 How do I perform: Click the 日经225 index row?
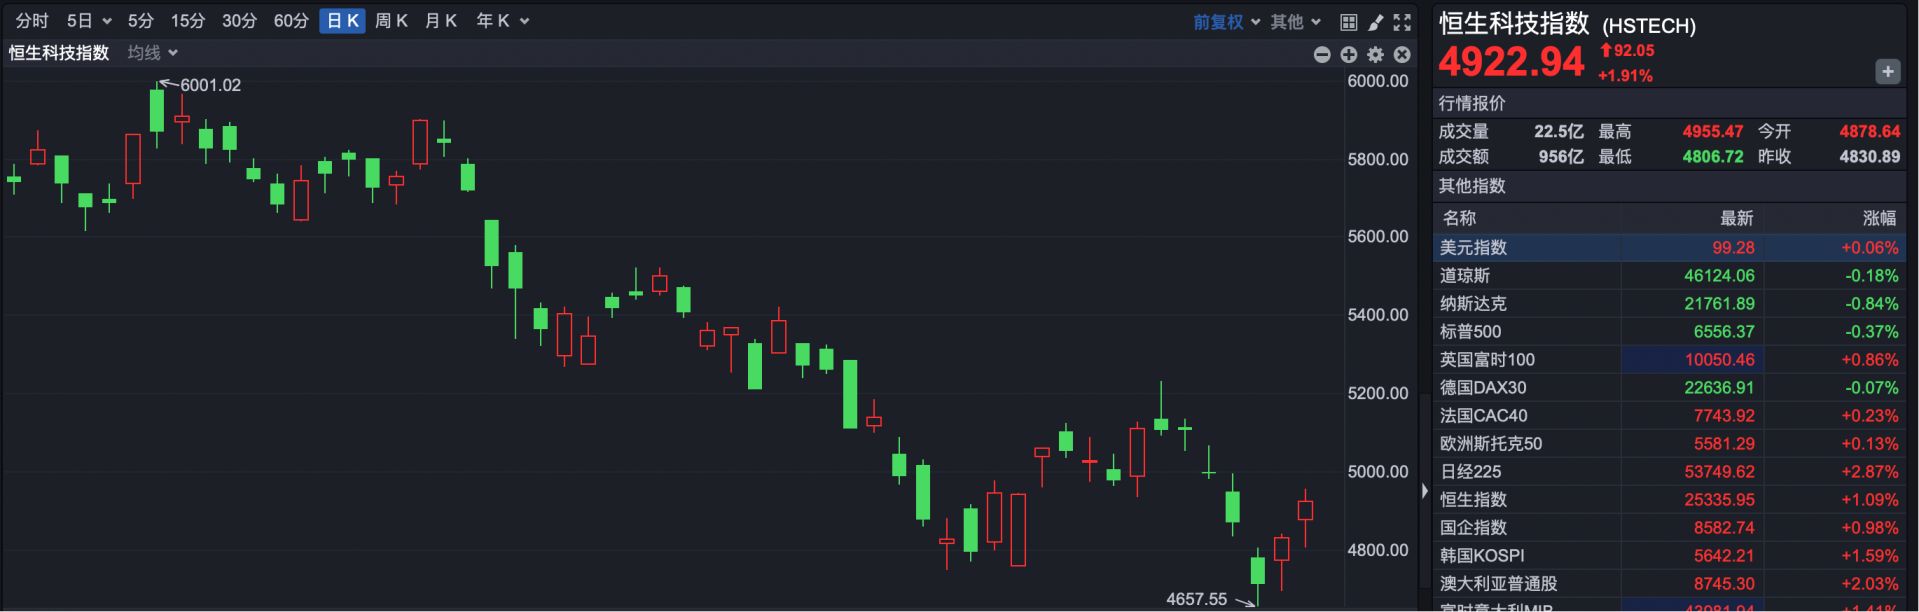(1669, 472)
